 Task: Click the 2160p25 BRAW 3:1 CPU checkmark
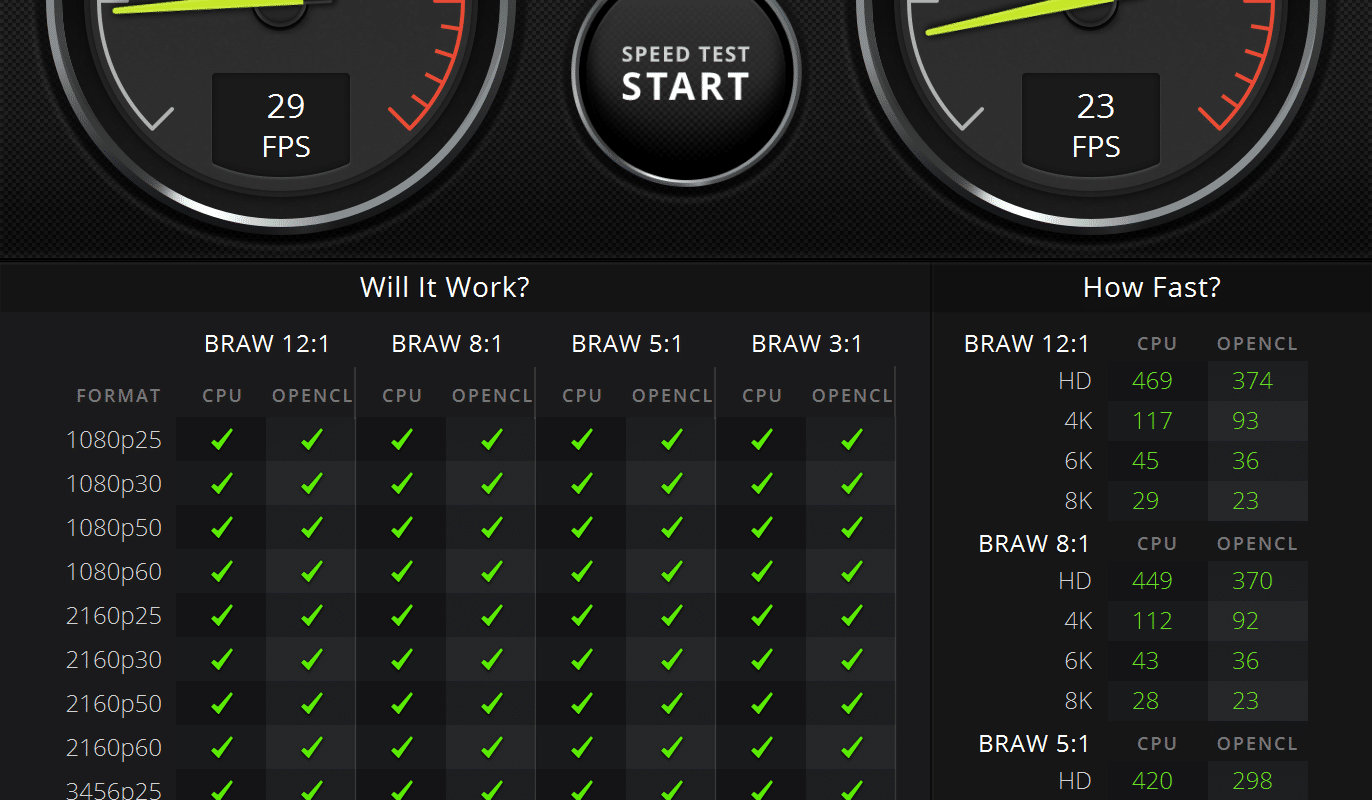(x=762, y=615)
